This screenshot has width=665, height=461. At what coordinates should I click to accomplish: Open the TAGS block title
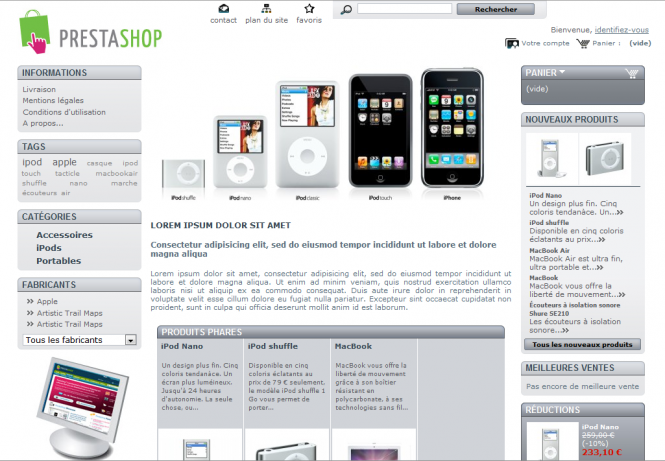[x=34, y=147]
